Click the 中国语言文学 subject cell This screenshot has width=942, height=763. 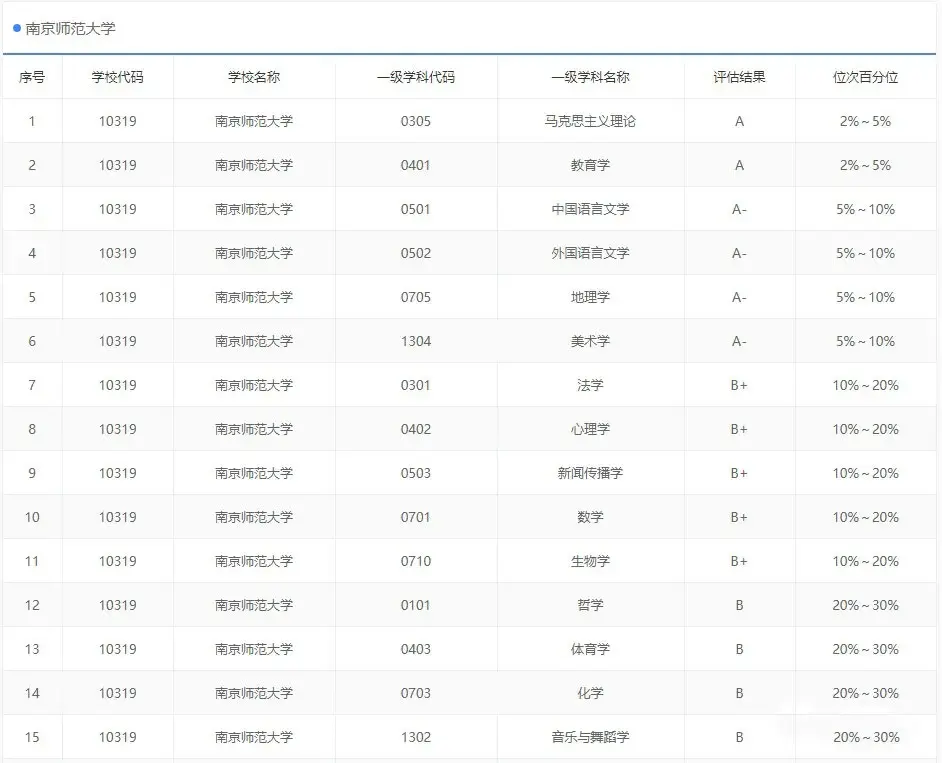pos(591,209)
